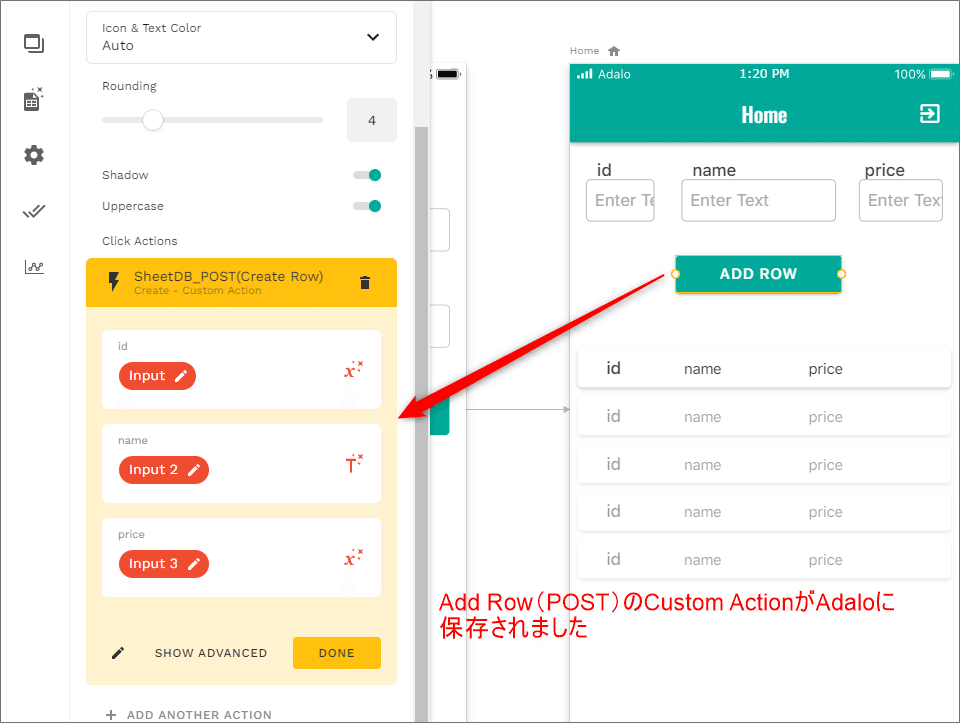Toggle the Uppercase switch
This screenshot has width=960, height=723.
pos(367,206)
